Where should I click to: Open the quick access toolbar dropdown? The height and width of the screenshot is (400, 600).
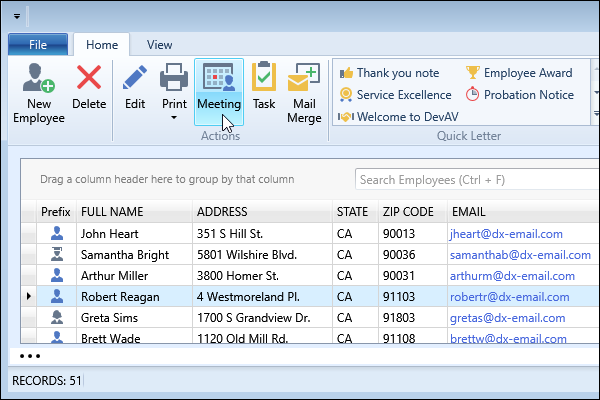pyautogui.click(x=17, y=17)
